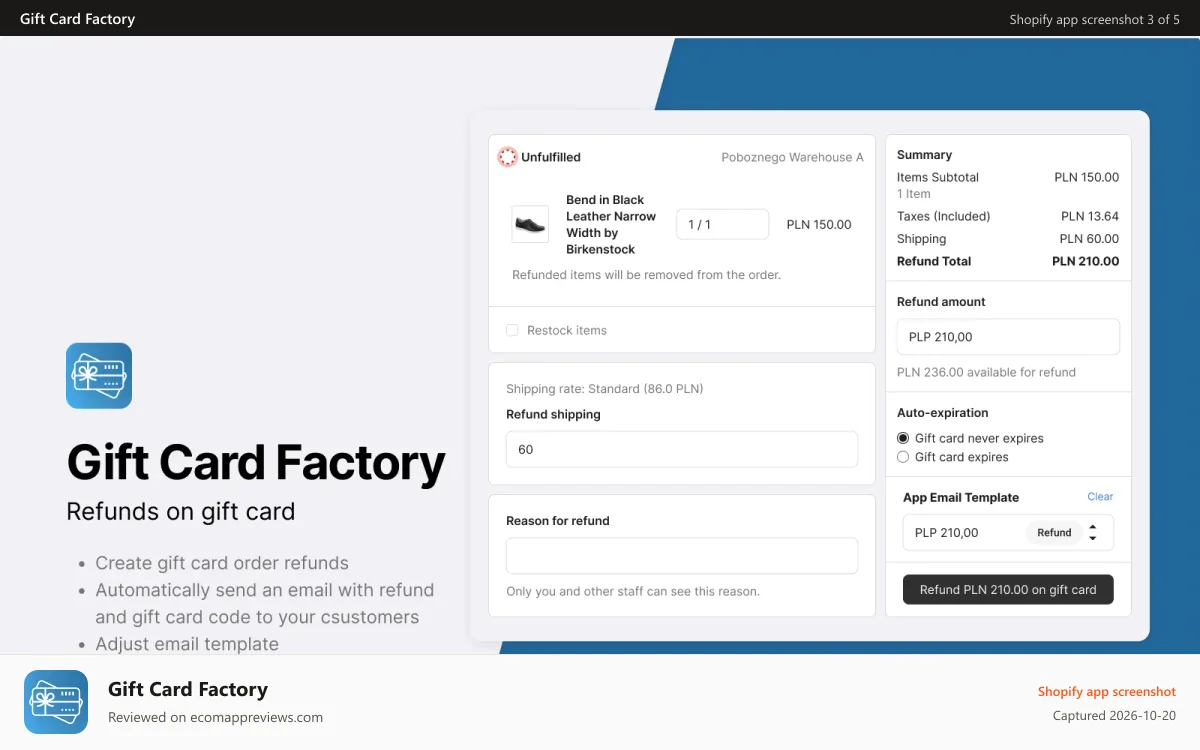The height and width of the screenshot is (750, 1200).
Task: Click the Refund tag in template selector
Action: [1054, 533]
